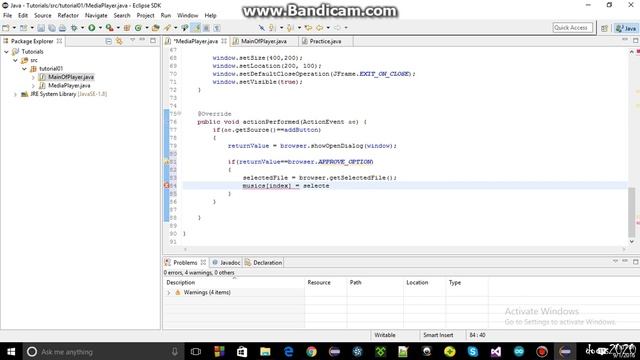Sort Problems by Description column header
The height and width of the screenshot is (360, 640).
click(234, 282)
